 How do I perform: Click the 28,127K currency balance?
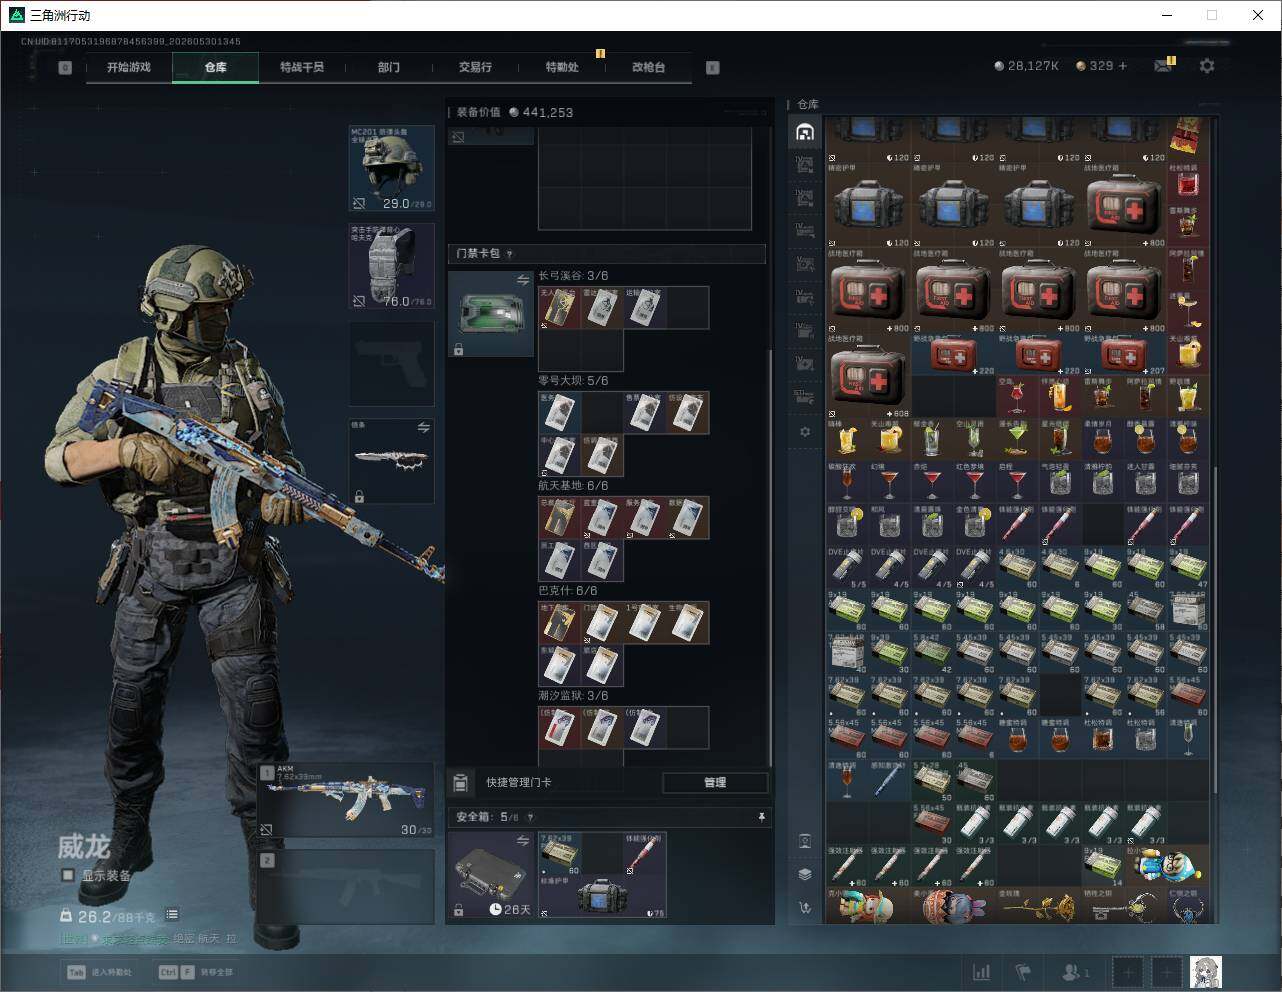[x=1027, y=66]
